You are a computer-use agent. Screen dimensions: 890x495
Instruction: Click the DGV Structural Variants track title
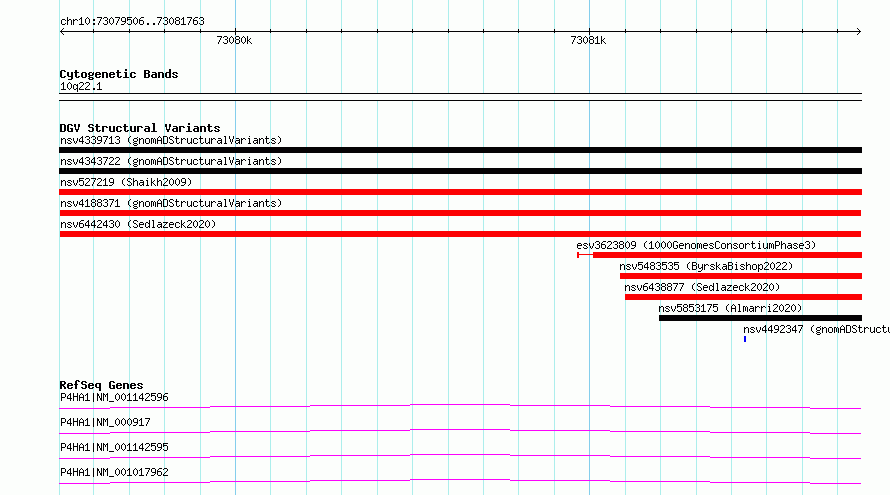pos(140,128)
